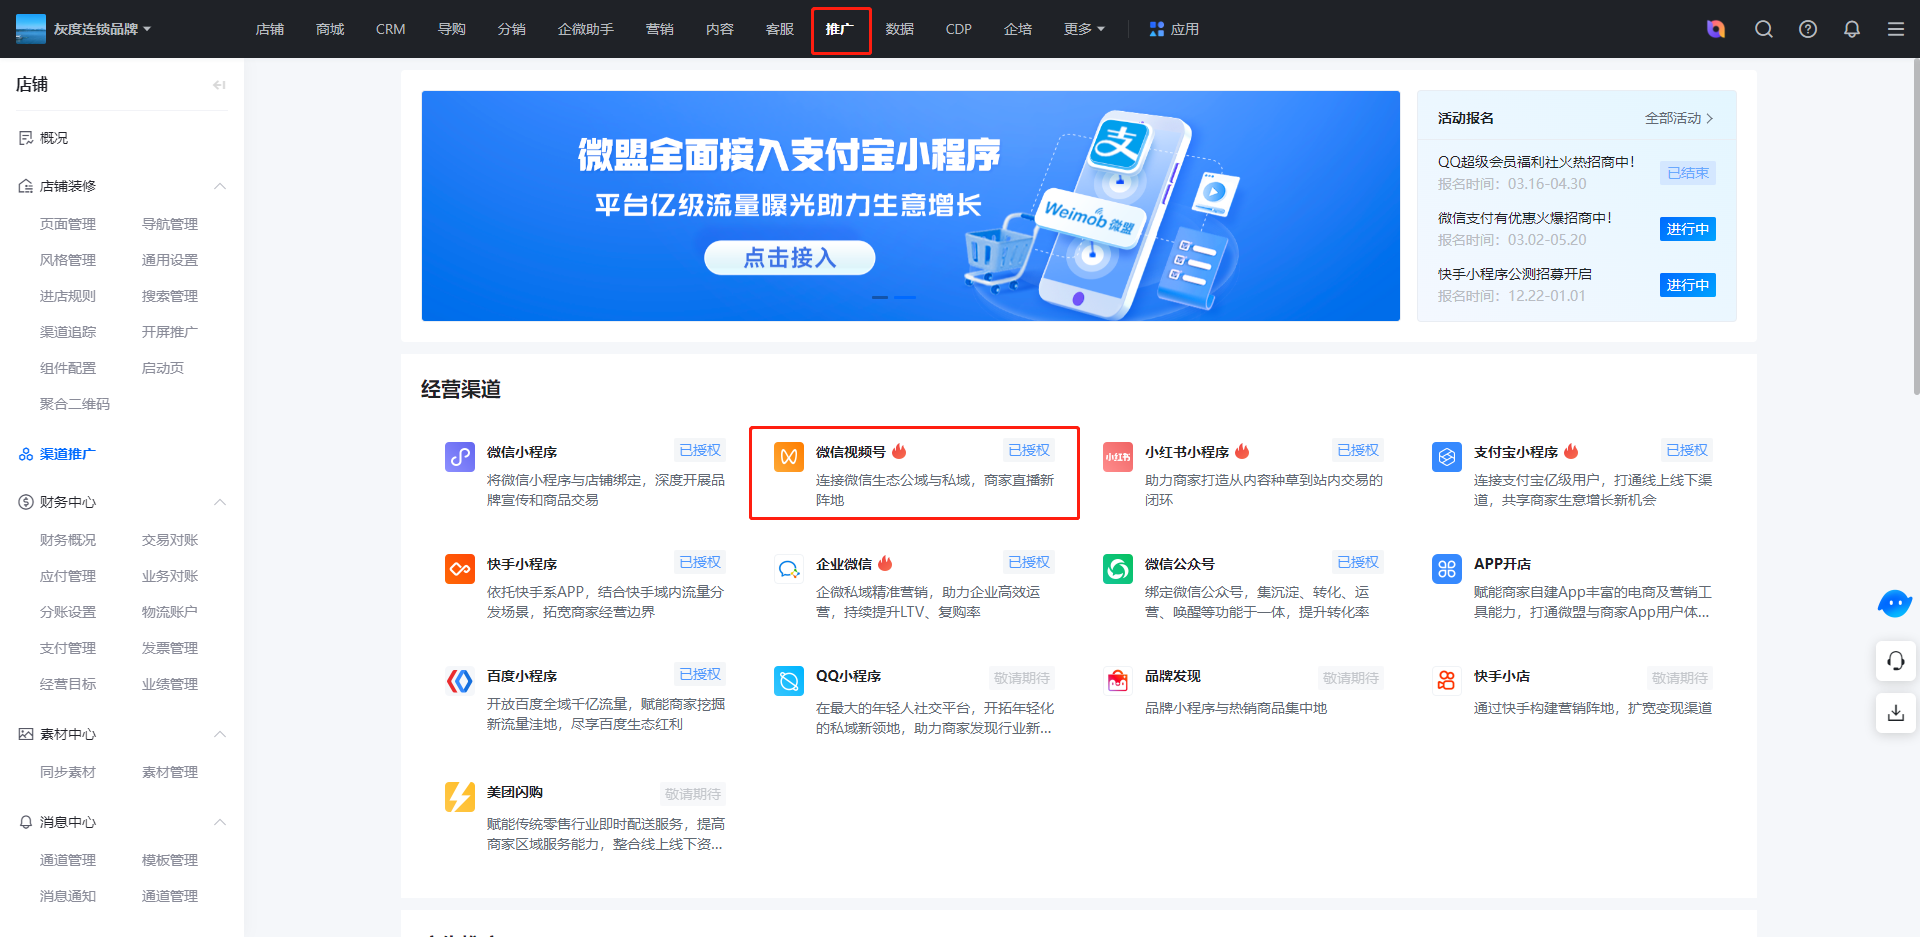Screen dimensions: 1920x937
Task: Click the QQ小程序 icon
Action: pyautogui.click(x=789, y=681)
